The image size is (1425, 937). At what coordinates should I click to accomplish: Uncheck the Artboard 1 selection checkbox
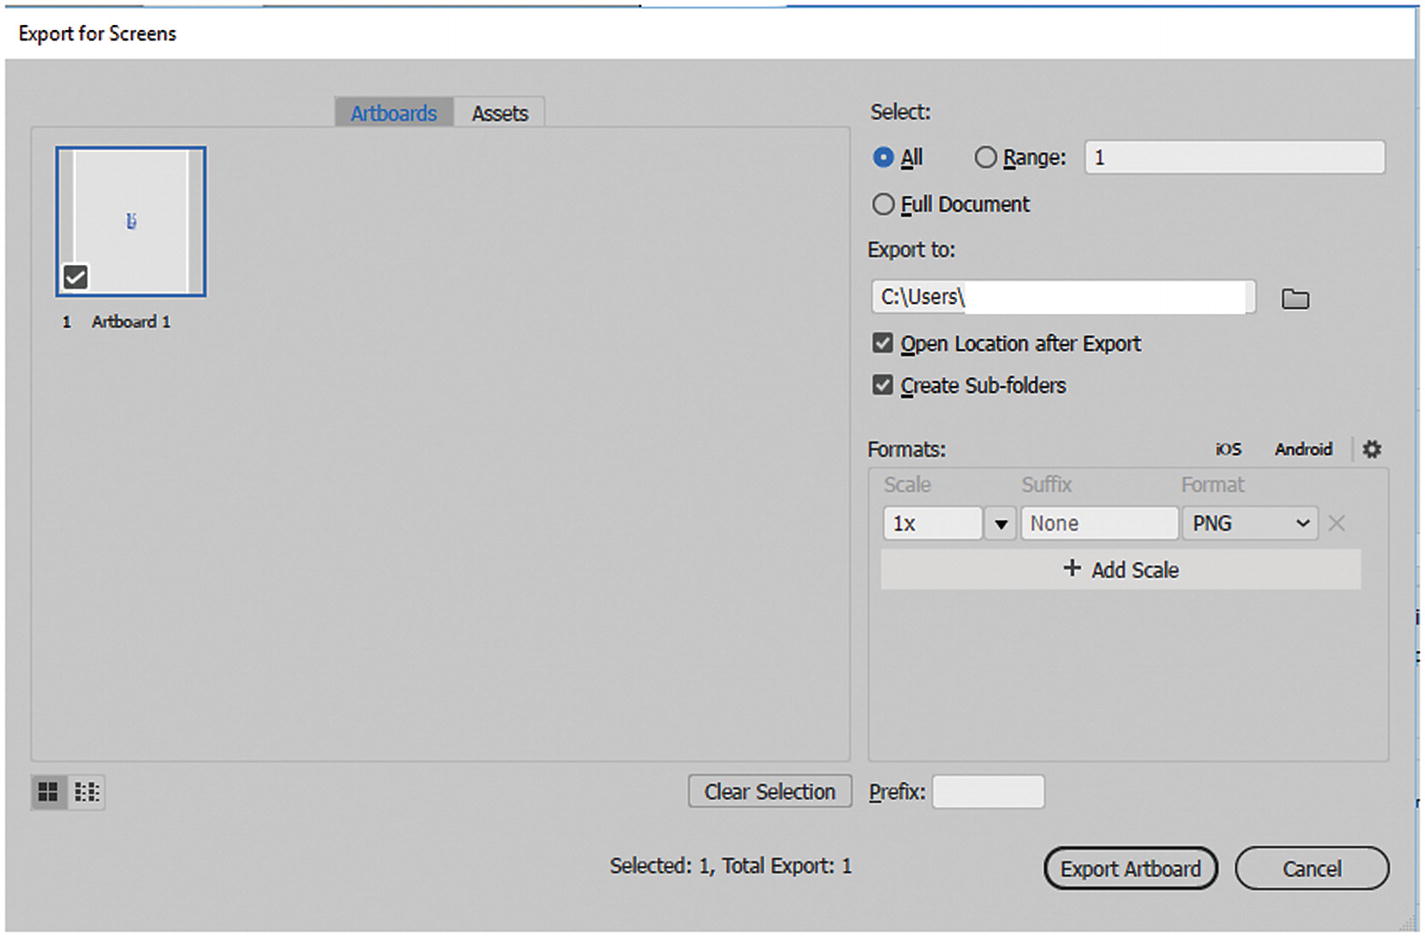75,277
